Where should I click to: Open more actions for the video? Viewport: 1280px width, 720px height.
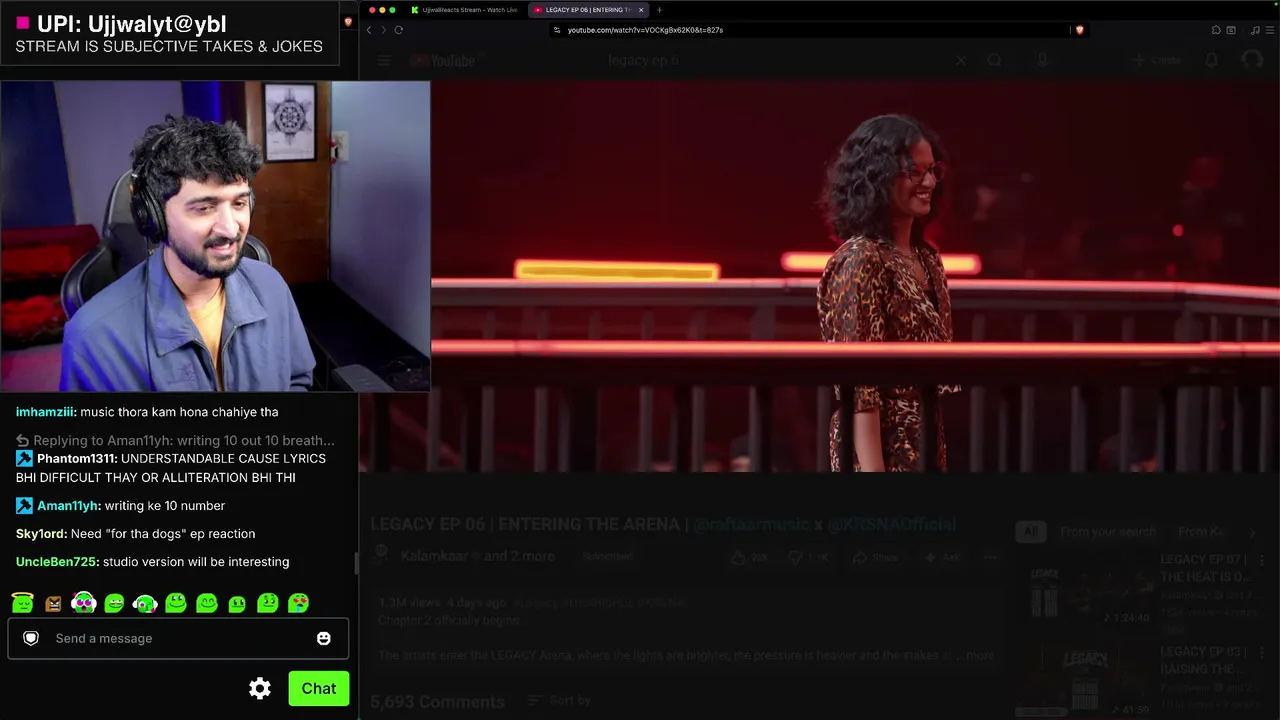click(x=990, y=557)
